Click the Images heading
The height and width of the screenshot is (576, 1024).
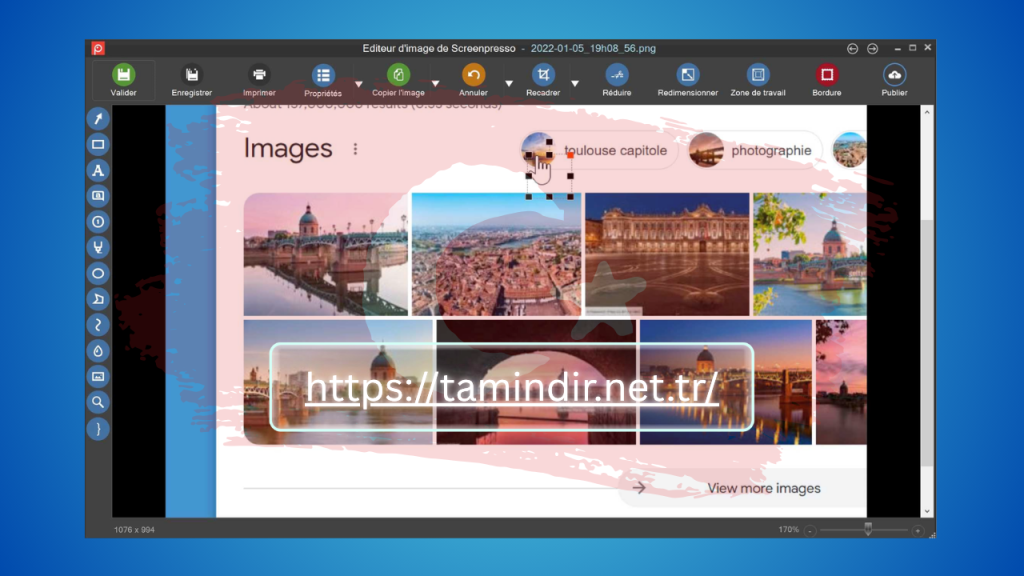(x=288, y=148)
